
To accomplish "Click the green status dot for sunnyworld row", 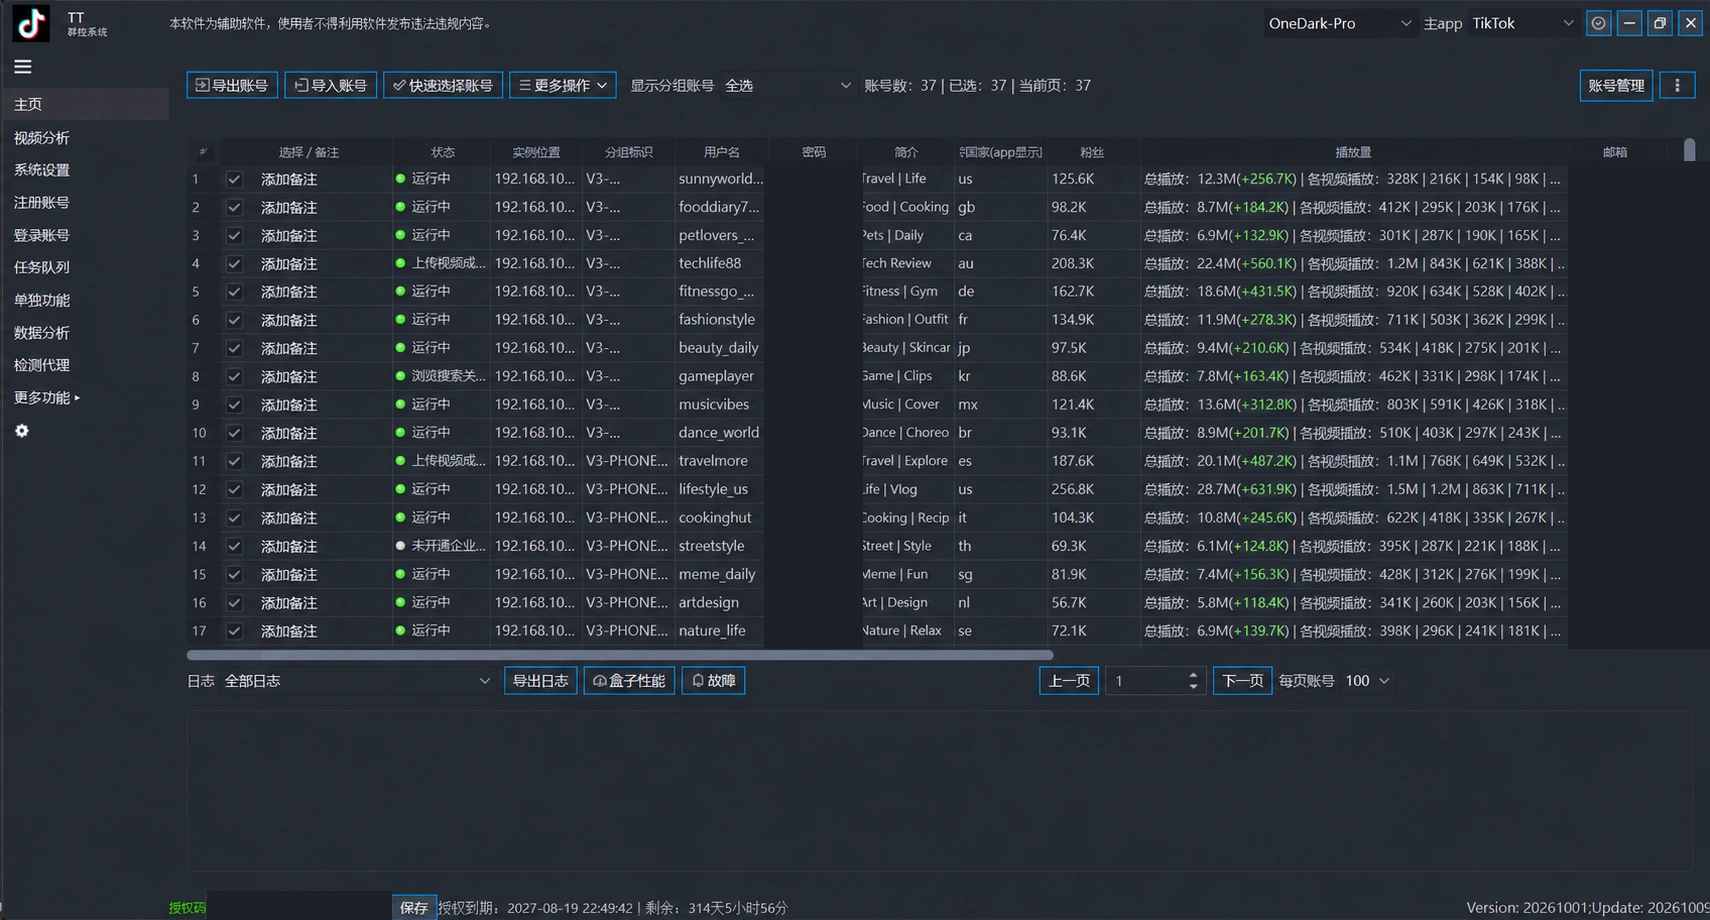I will click(400, 179).
